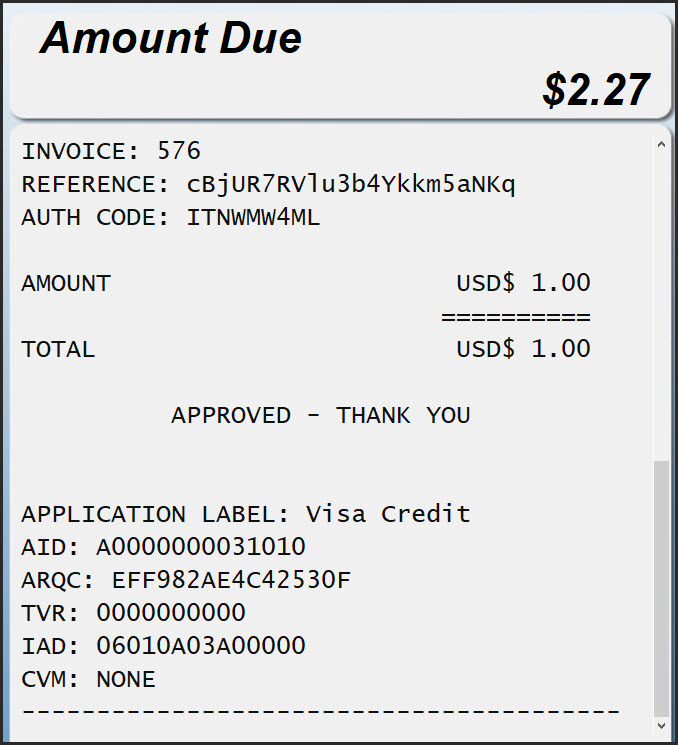678x745 pixels.
Task: Click the Amount Due heading
Action: [x=171, y=39]
